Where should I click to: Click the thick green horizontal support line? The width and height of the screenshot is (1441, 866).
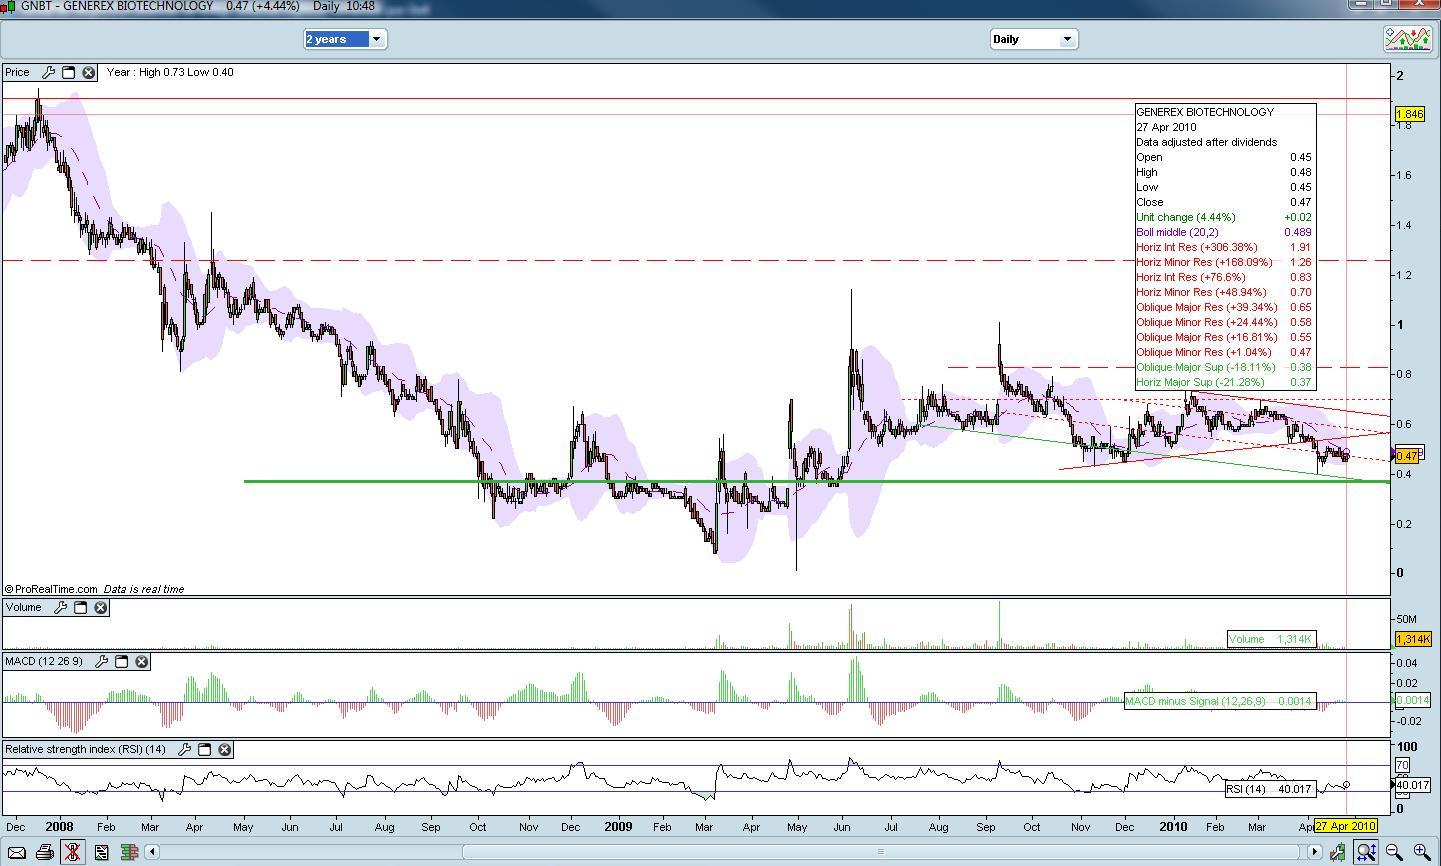(x=817, y=481)
